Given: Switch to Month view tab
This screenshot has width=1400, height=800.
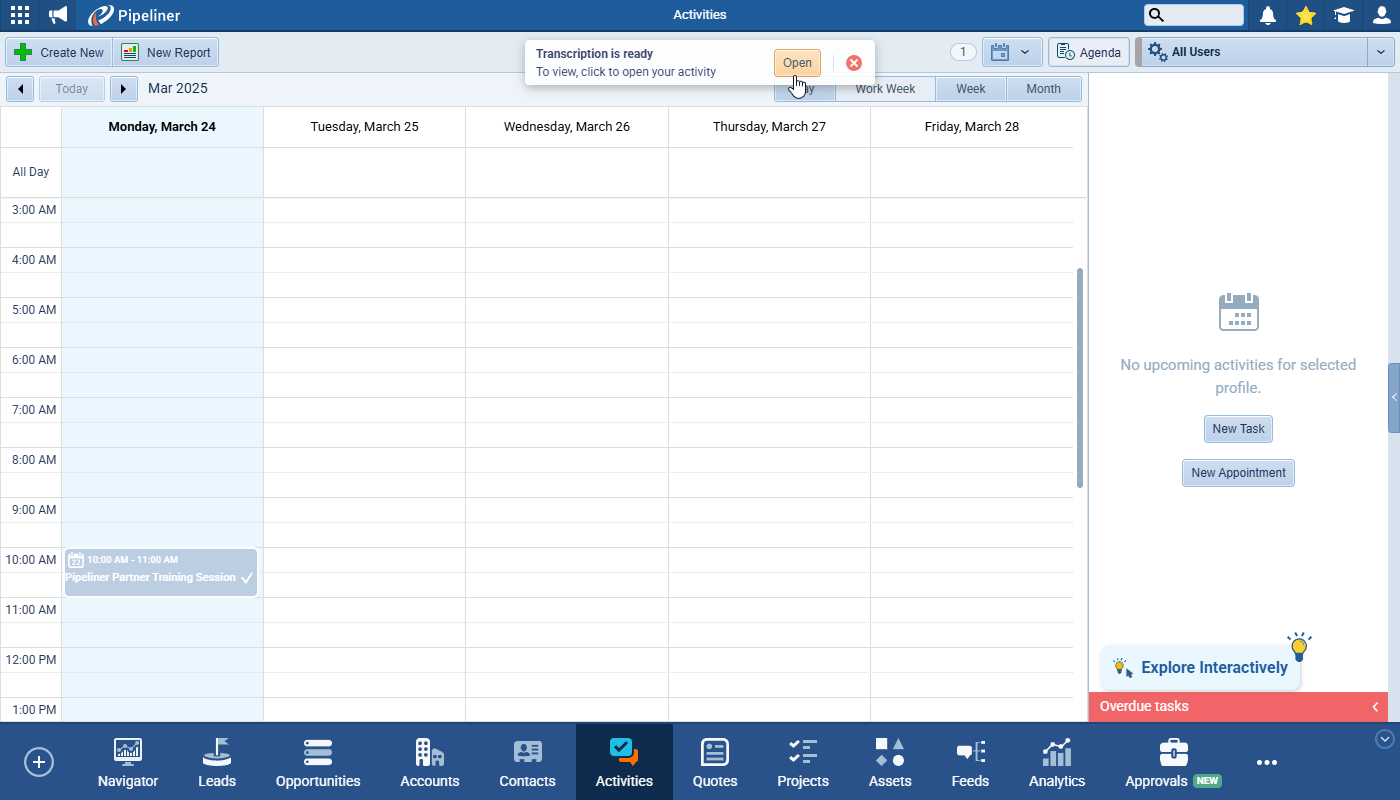Looking at the screenshot, I should click(x=1043, y=89).
